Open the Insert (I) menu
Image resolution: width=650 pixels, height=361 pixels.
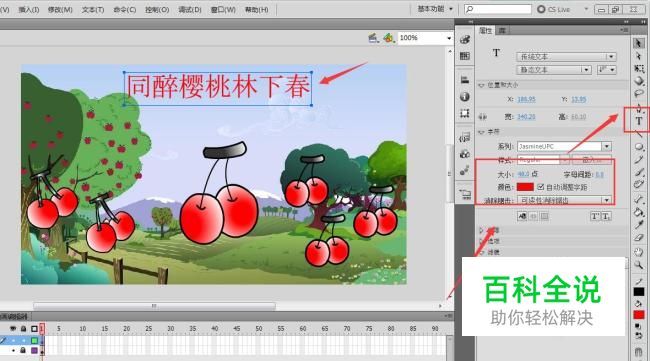(x=29, y=10)
